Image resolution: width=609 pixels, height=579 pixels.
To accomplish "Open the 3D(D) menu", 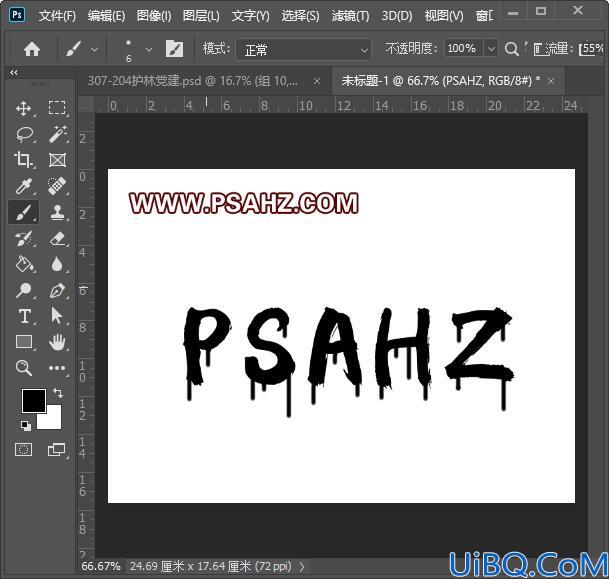I will coord(397,16).
